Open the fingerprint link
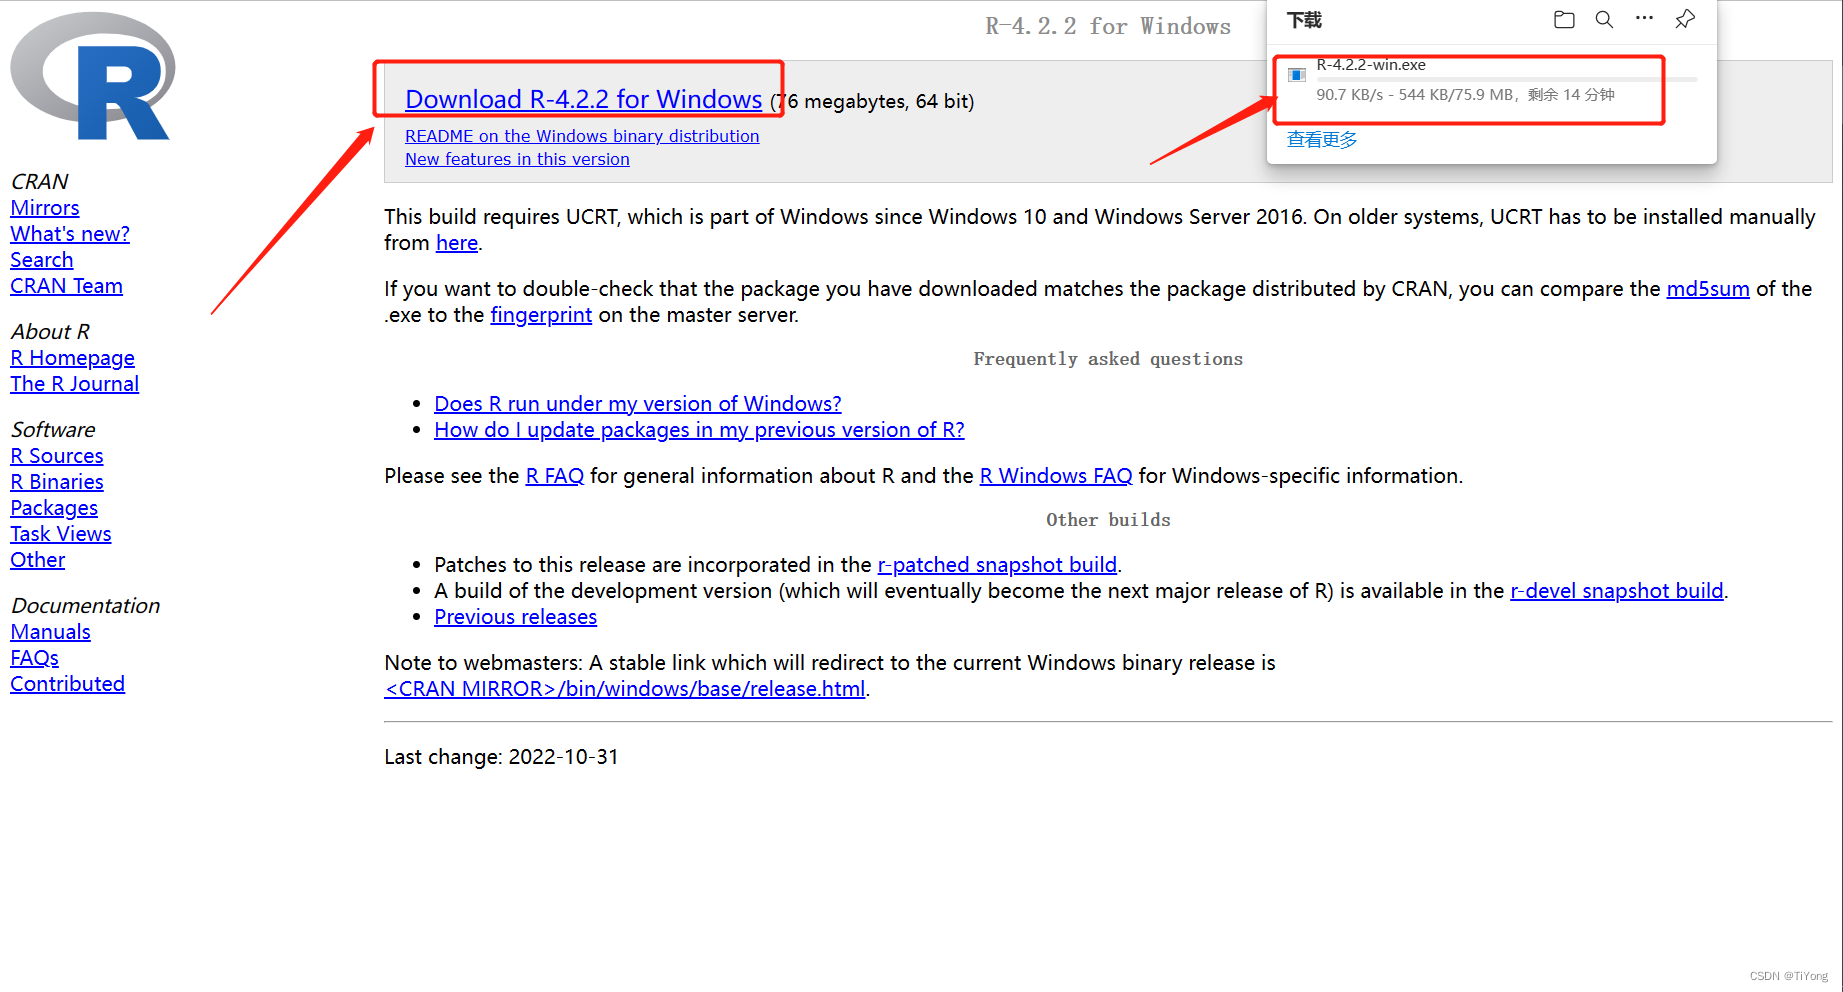This screenshot has height=992, width=1843. (541, 315)
